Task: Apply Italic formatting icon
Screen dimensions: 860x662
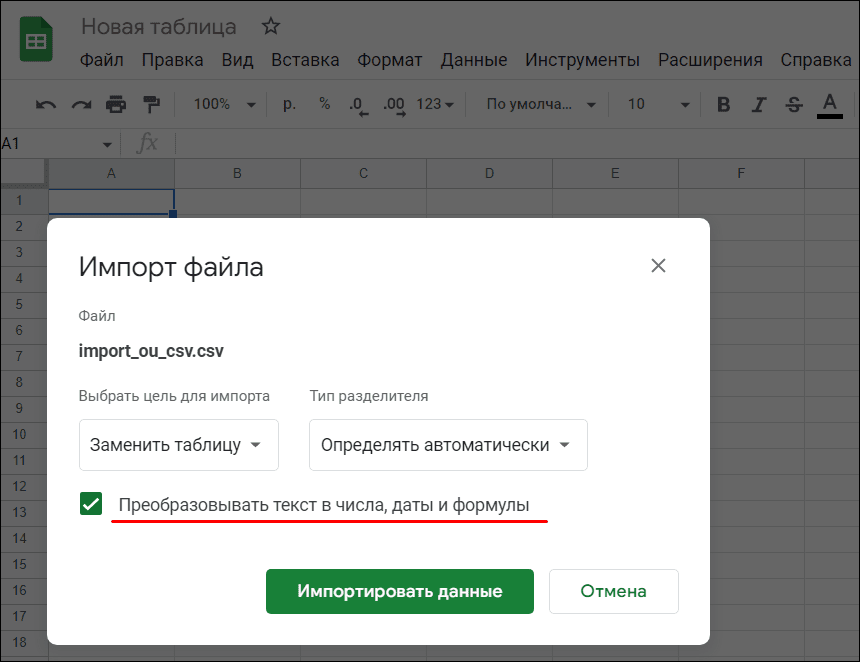Action: coord(759,104)
